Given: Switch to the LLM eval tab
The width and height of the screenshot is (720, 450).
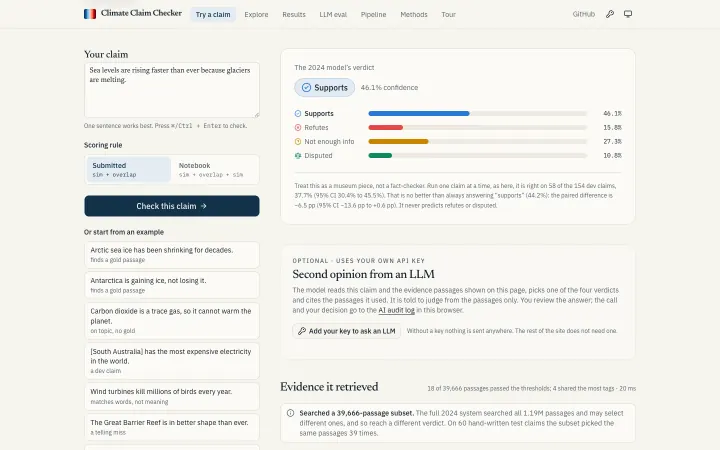Looking at the screenshot, I should 333,14.
